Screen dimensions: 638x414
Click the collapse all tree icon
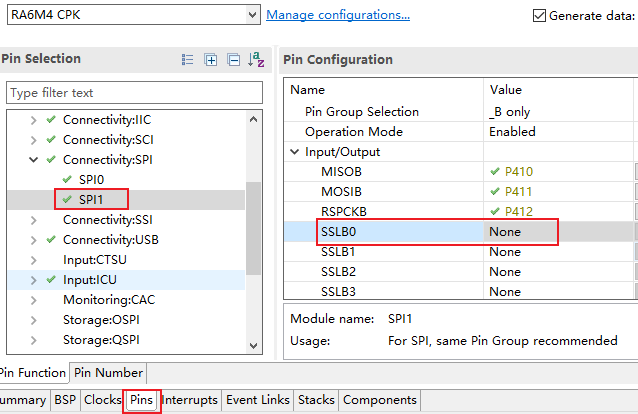click(x=232, y=60)
